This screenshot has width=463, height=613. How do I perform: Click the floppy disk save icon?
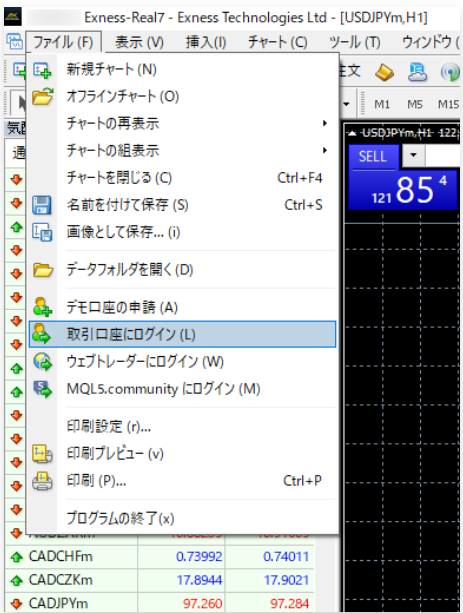click(42, 205)
